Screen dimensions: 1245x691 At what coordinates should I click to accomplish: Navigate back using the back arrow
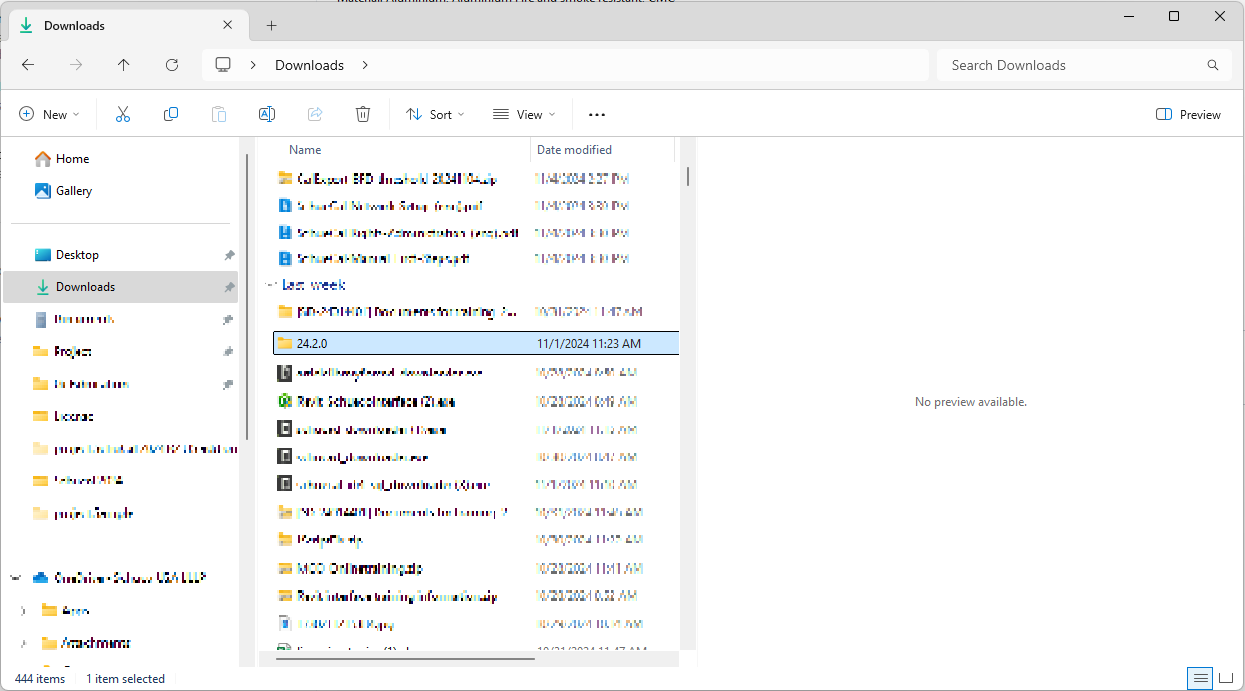tap(28, 65)
